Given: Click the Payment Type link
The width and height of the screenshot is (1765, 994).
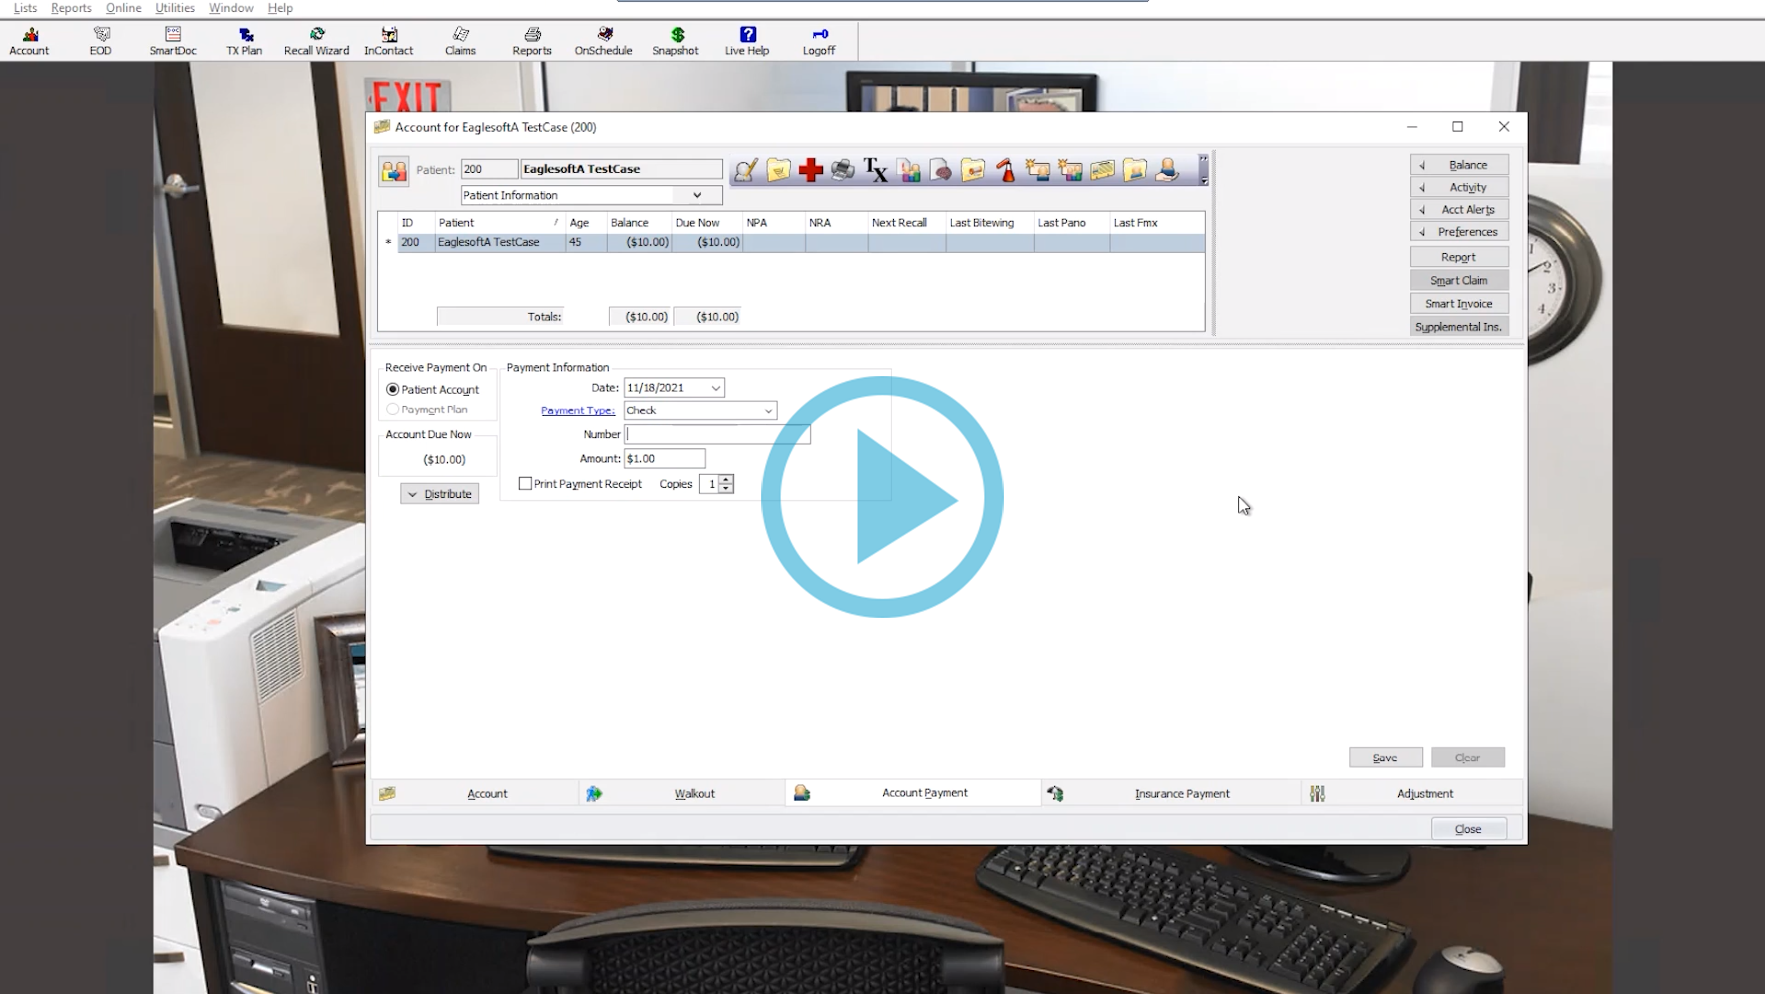Looking at the screenshot, I should [577, 411].
